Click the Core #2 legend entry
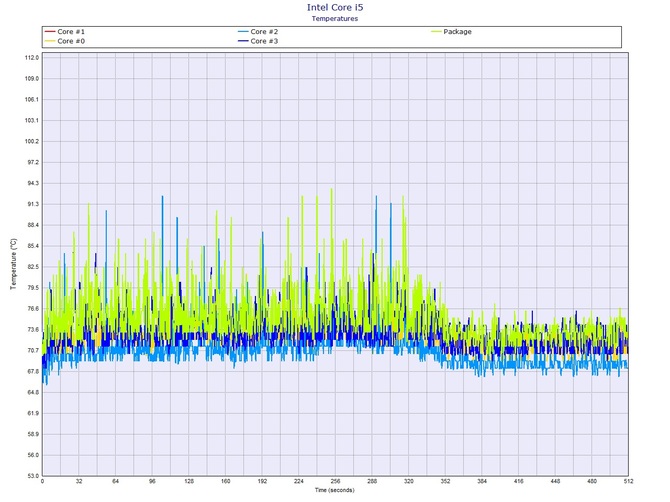670x502 pixels. [x=258, y=32]
